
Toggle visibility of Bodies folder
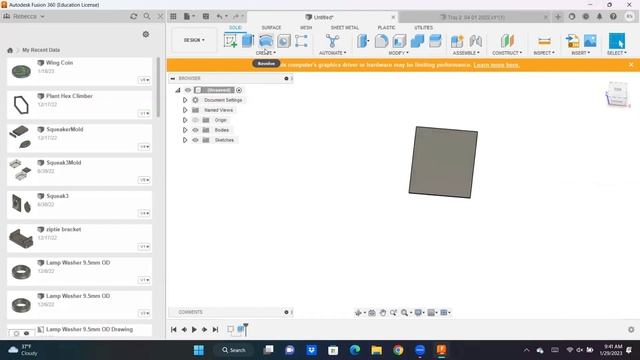point(196,130)
